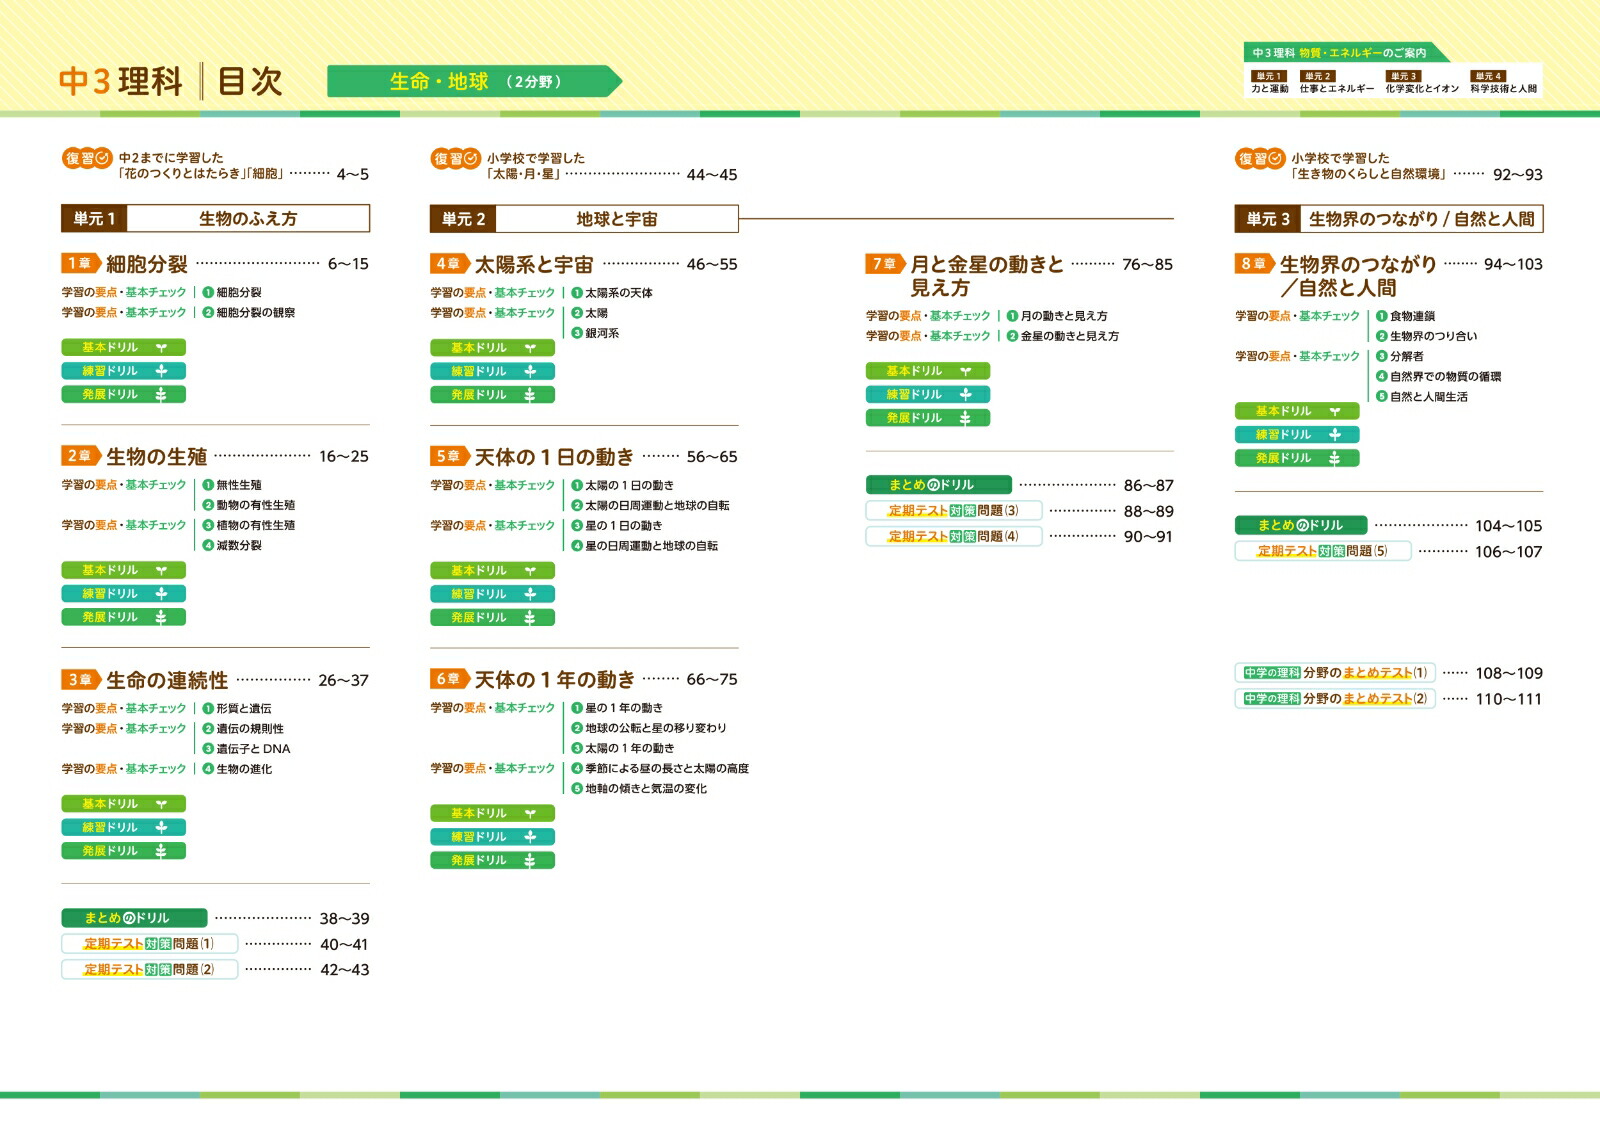
Task: Open 単元2 仕事とエネルギー in the top guide
Action: tap(1336, 82)
